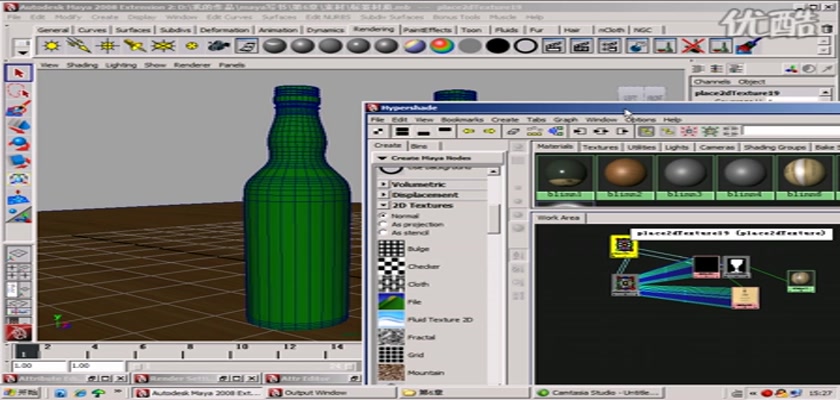This screenshot has width=840, height=400.
Task: Add an ambient light from shelf
Action: coord(51,46)
